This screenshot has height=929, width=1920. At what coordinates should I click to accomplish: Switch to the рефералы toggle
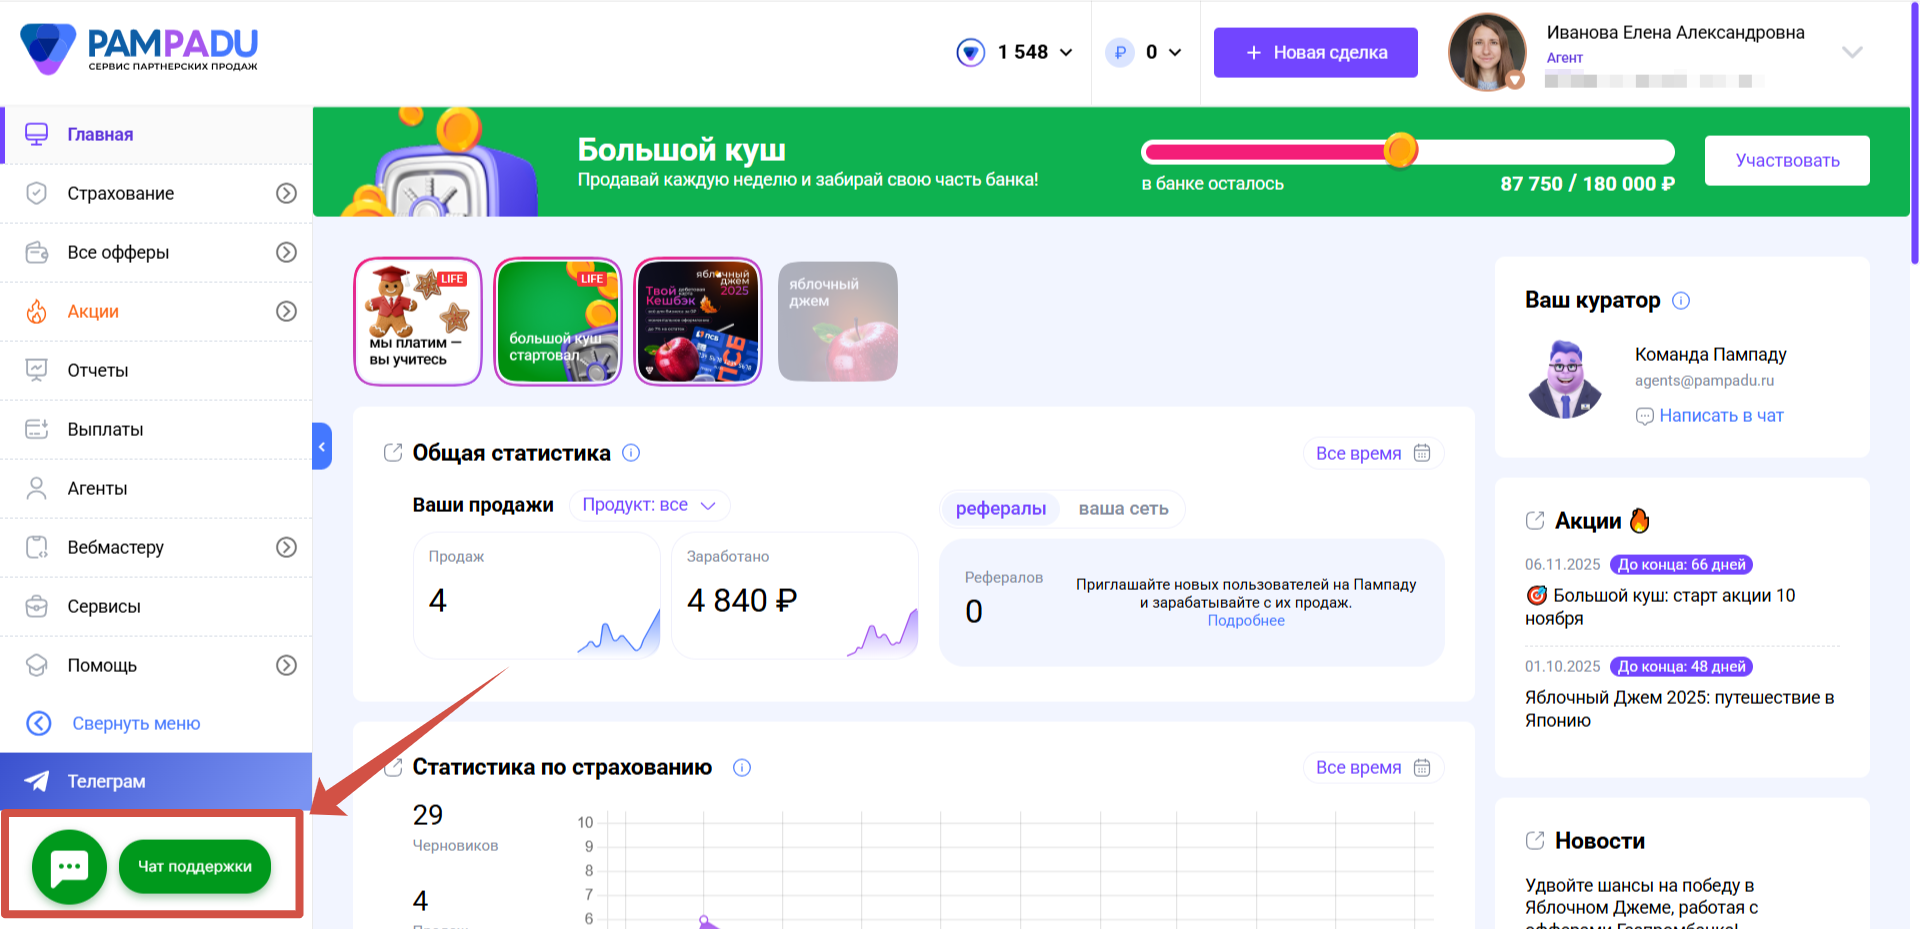pos(1000,509)
